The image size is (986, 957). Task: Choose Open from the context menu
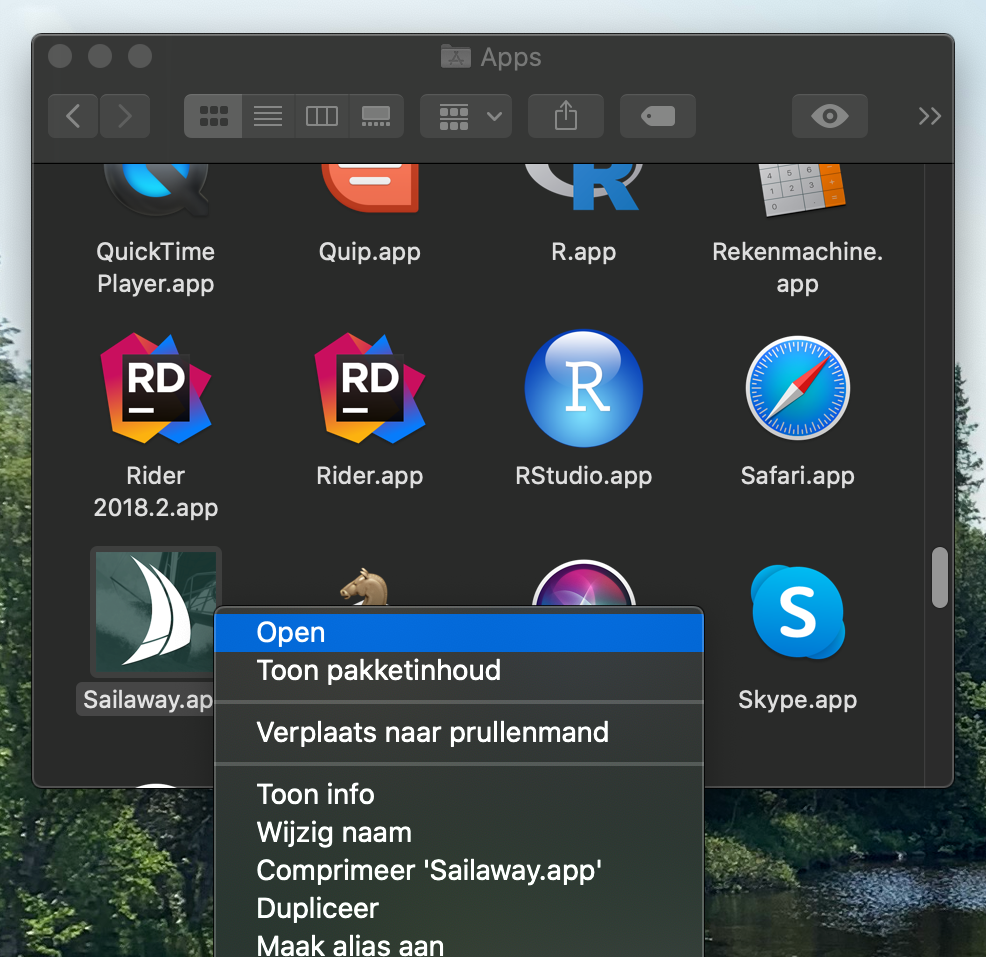coord(459,633)
